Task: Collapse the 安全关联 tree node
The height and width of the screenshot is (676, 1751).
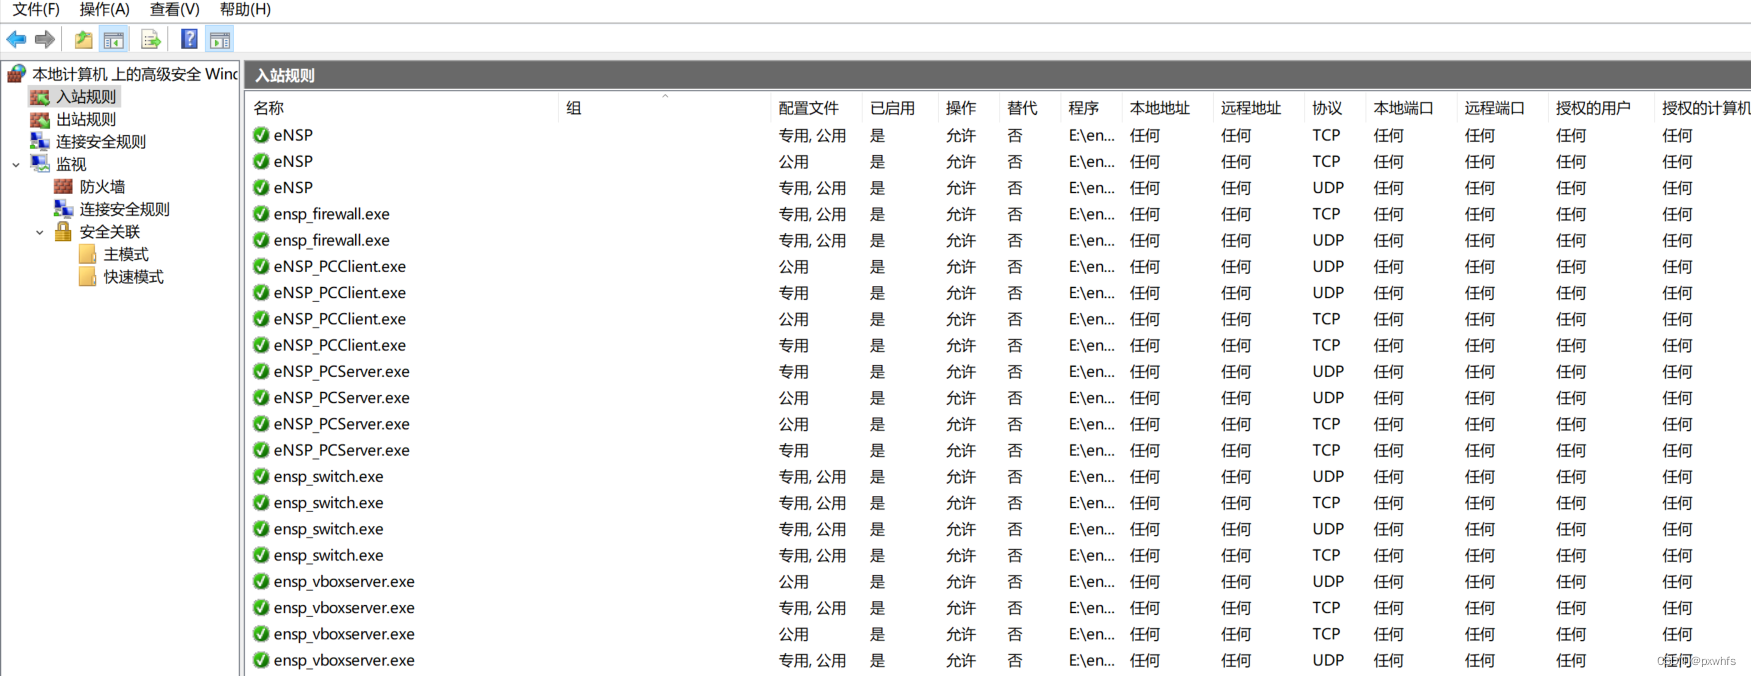Action: click(x=40, y=233)
